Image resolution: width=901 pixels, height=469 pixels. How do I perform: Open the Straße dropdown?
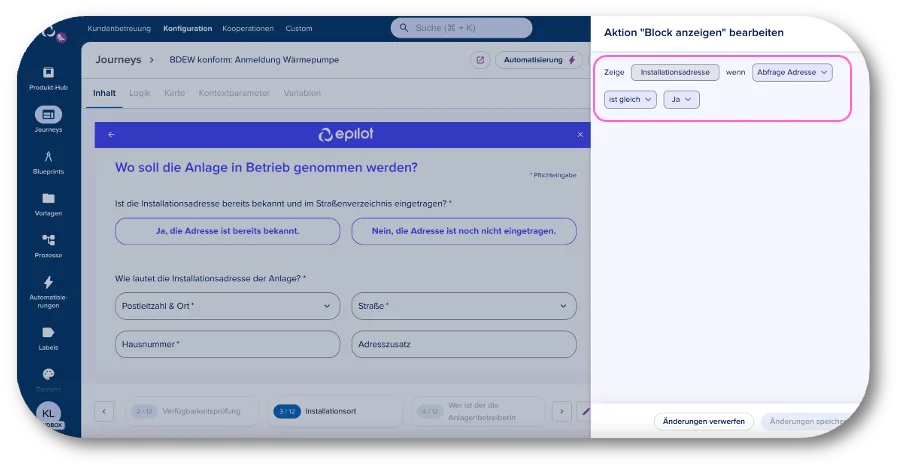464,306
